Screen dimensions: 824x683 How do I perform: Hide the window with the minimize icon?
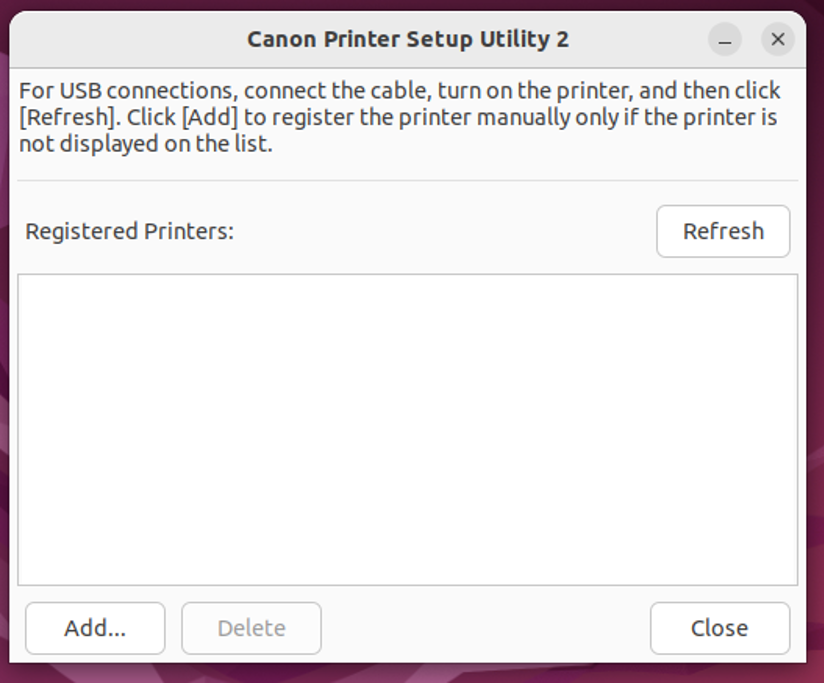(x=725, y=40)
